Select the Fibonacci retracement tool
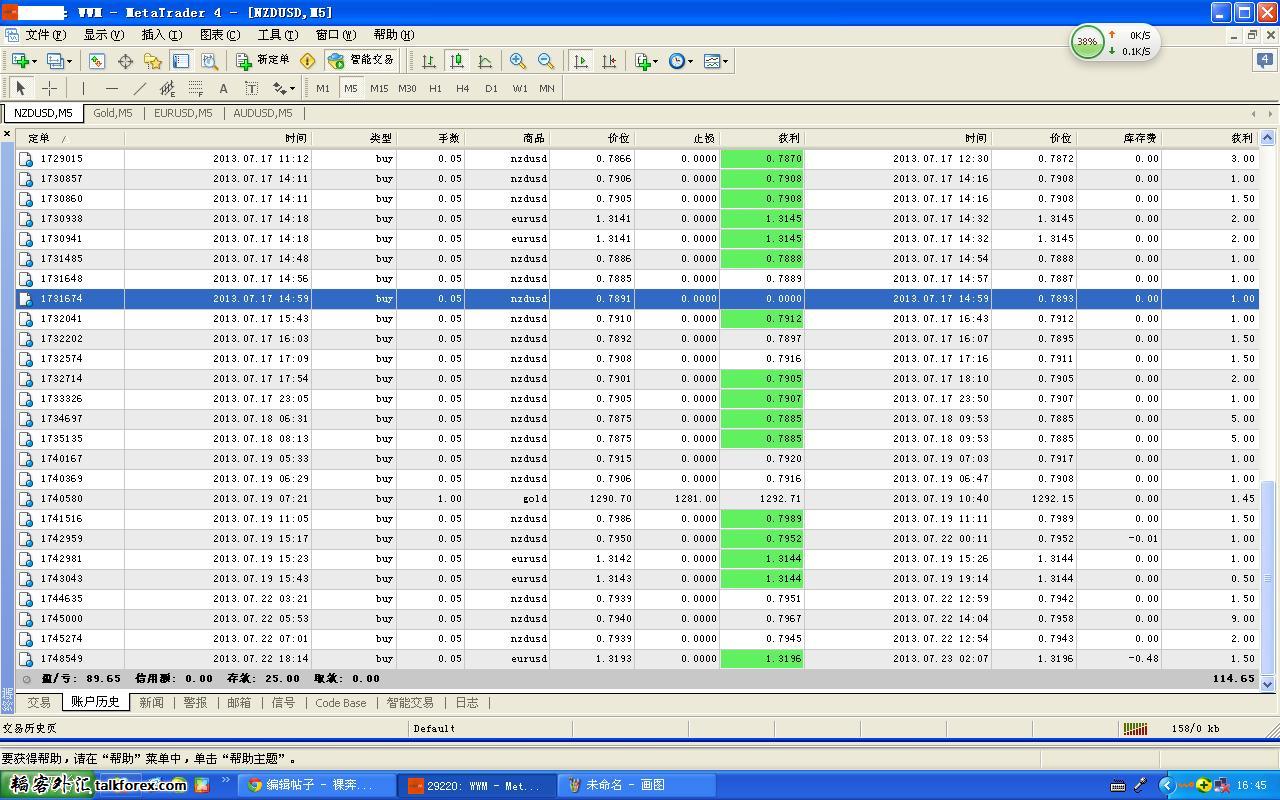The width and height of the screenshot is (1280, 800). [195, 88]
